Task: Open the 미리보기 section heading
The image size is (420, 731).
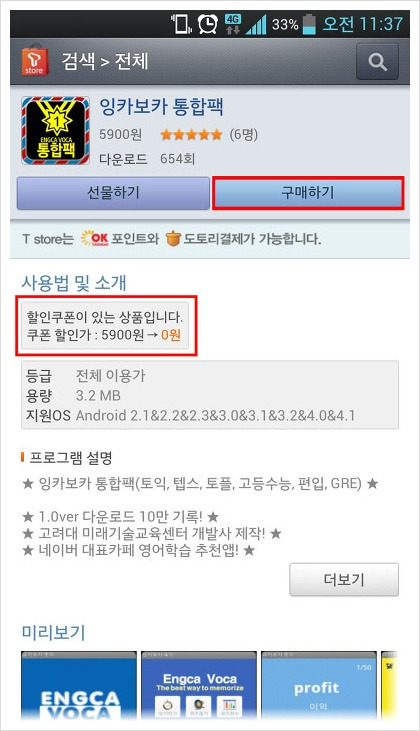Action: click(x=54, y=633)
